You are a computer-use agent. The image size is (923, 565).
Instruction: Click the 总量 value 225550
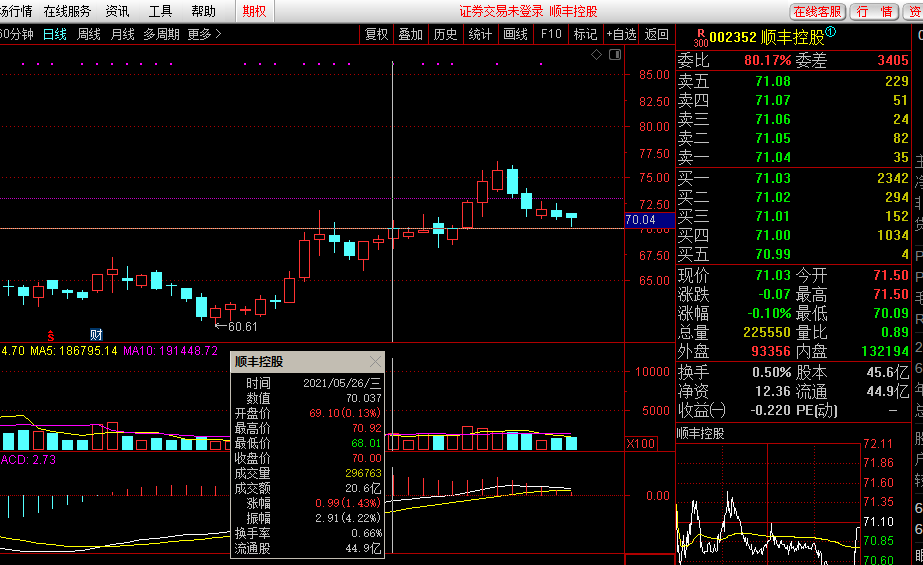click(x=767, y=333)
